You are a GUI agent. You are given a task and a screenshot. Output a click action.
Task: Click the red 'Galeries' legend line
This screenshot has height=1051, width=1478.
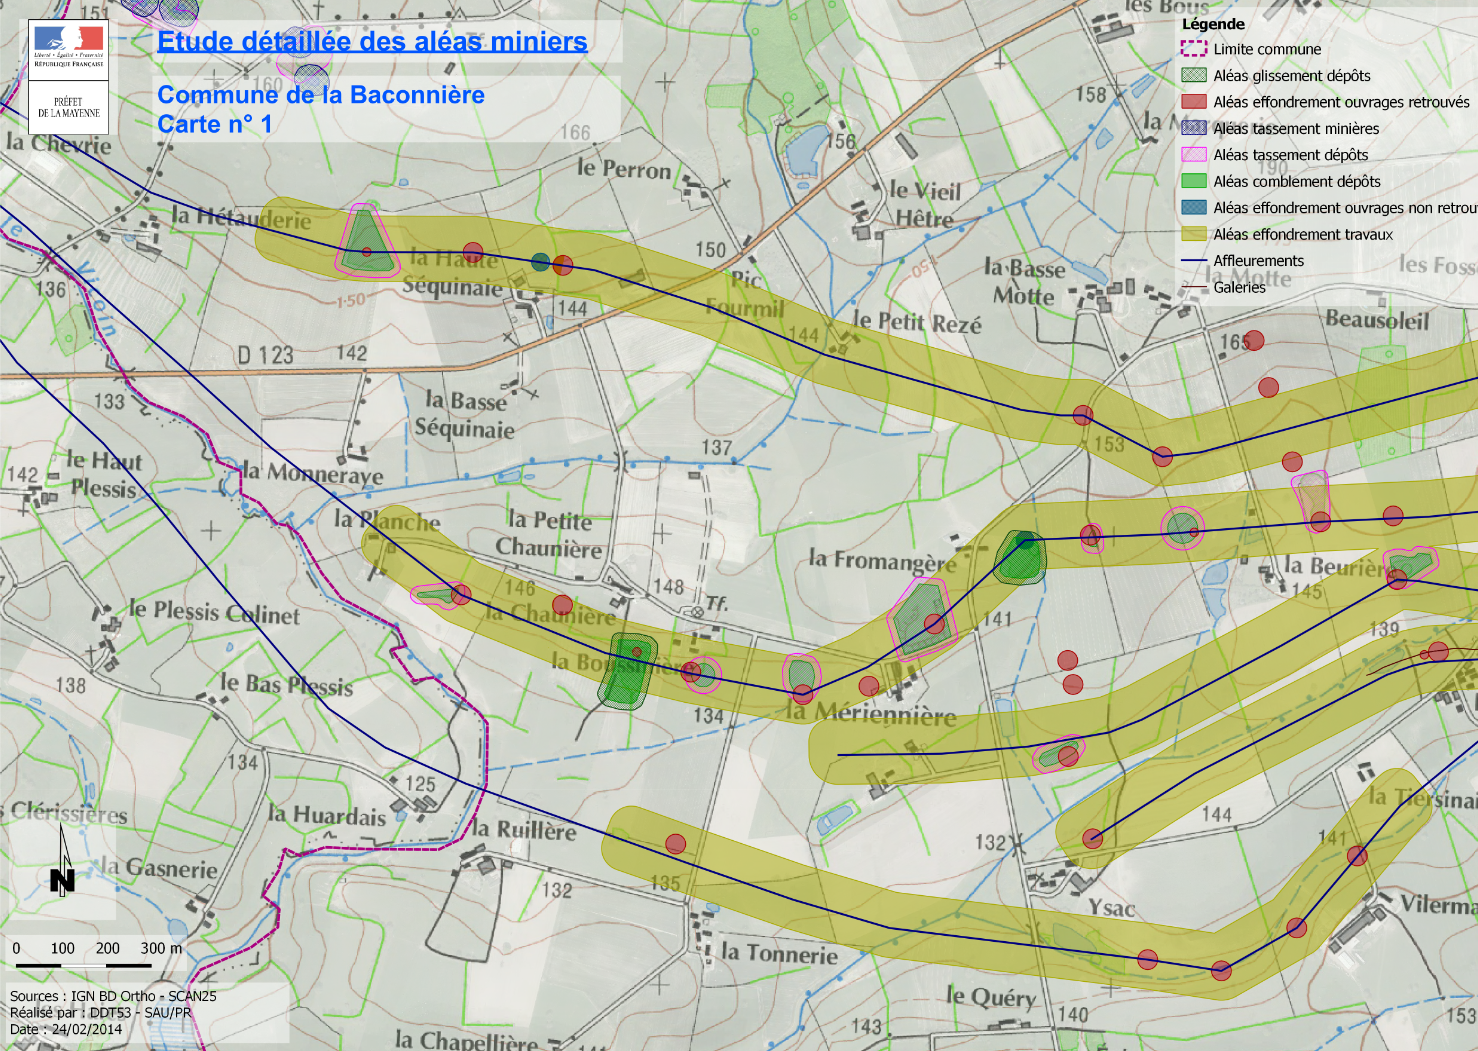pyautogui.click(x=1194, y=287)
